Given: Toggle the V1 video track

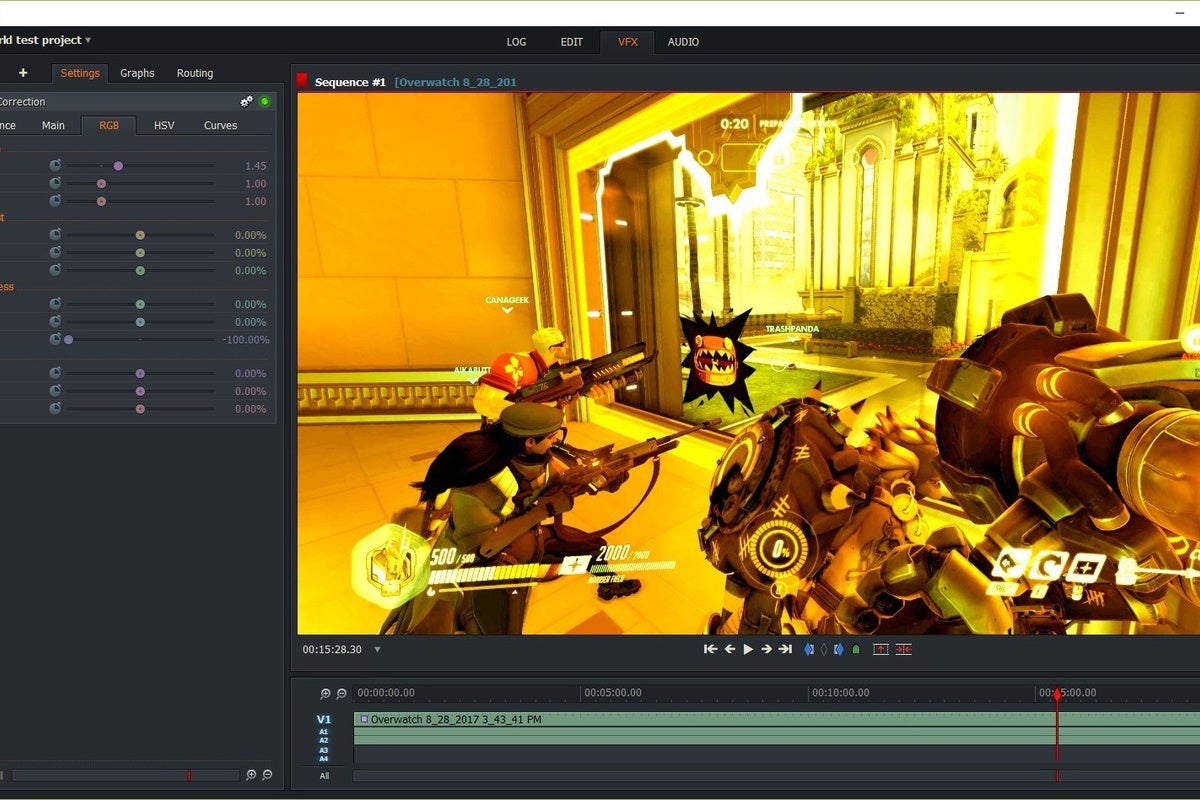Looking at the screenshot, I should [x=324, y=719].
